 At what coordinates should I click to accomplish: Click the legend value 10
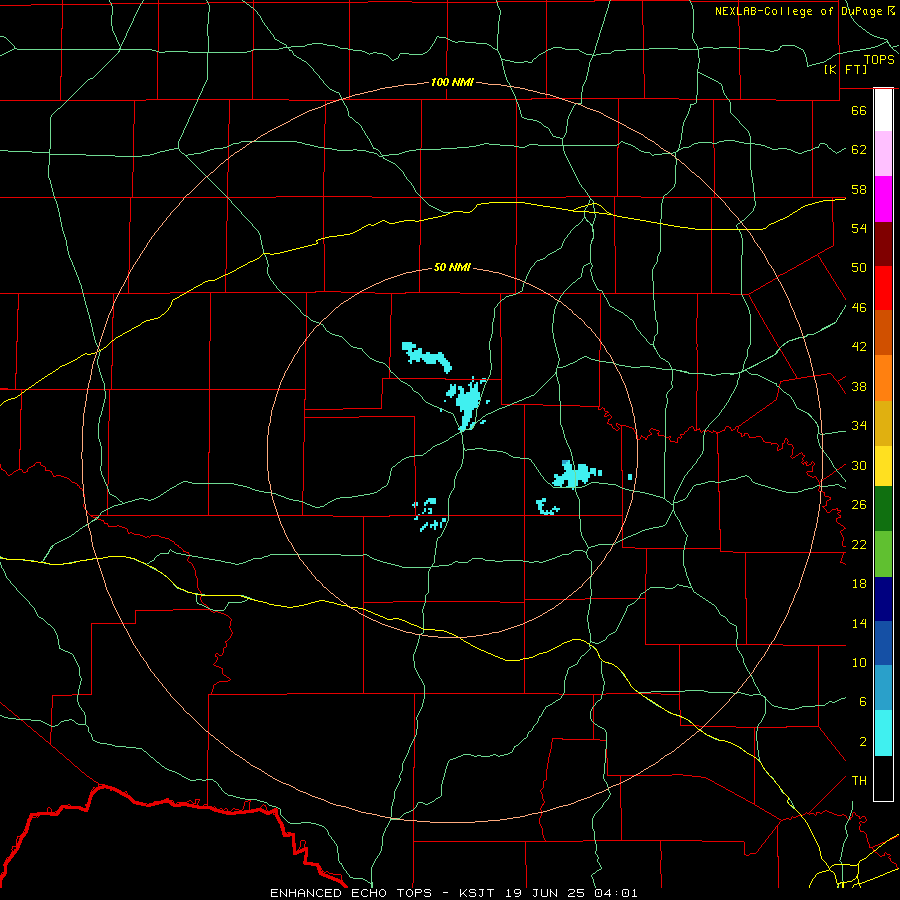coord(859,663)
